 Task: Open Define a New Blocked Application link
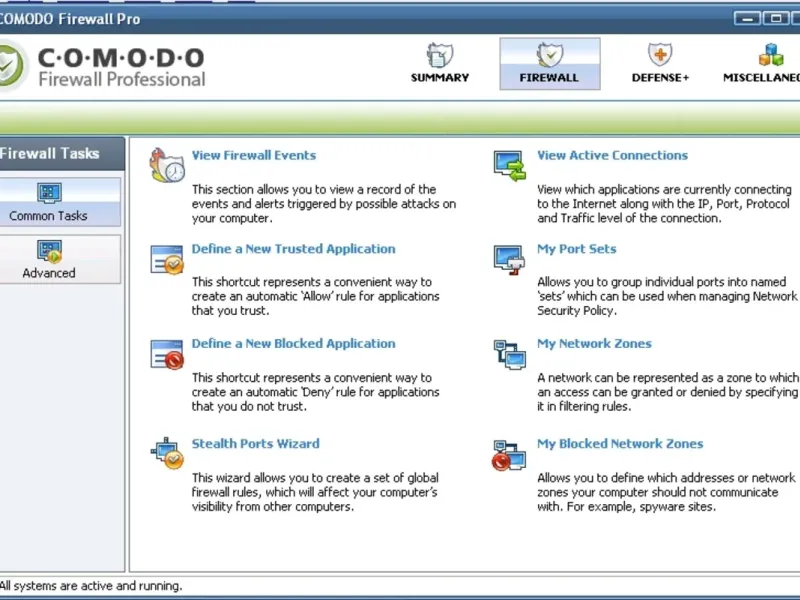[x=293, y=344]
